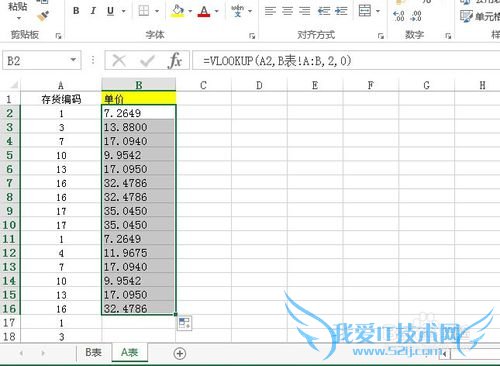500x366 pixels.
Task: Click cell A12 with value 4
Action: [61, 253]
